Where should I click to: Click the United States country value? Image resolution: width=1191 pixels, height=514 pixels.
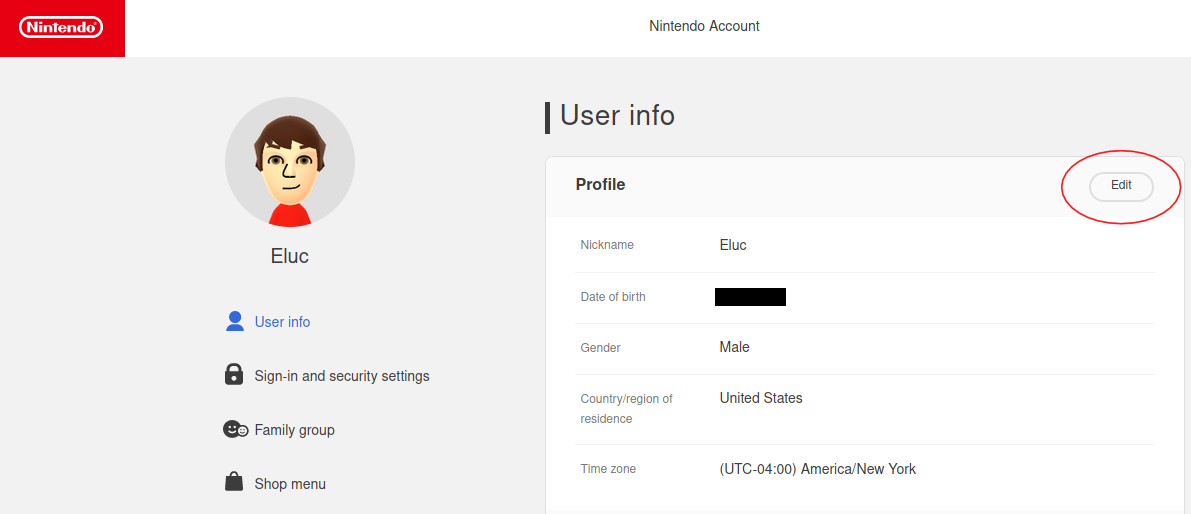click(x=761, y=398)
